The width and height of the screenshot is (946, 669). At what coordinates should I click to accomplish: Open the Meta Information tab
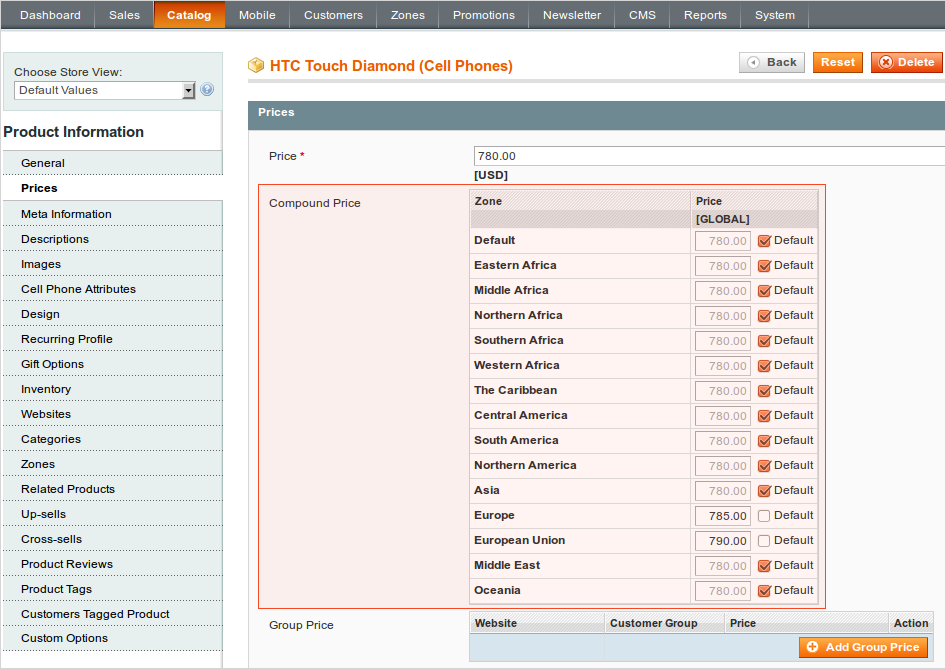click(113, 214)
